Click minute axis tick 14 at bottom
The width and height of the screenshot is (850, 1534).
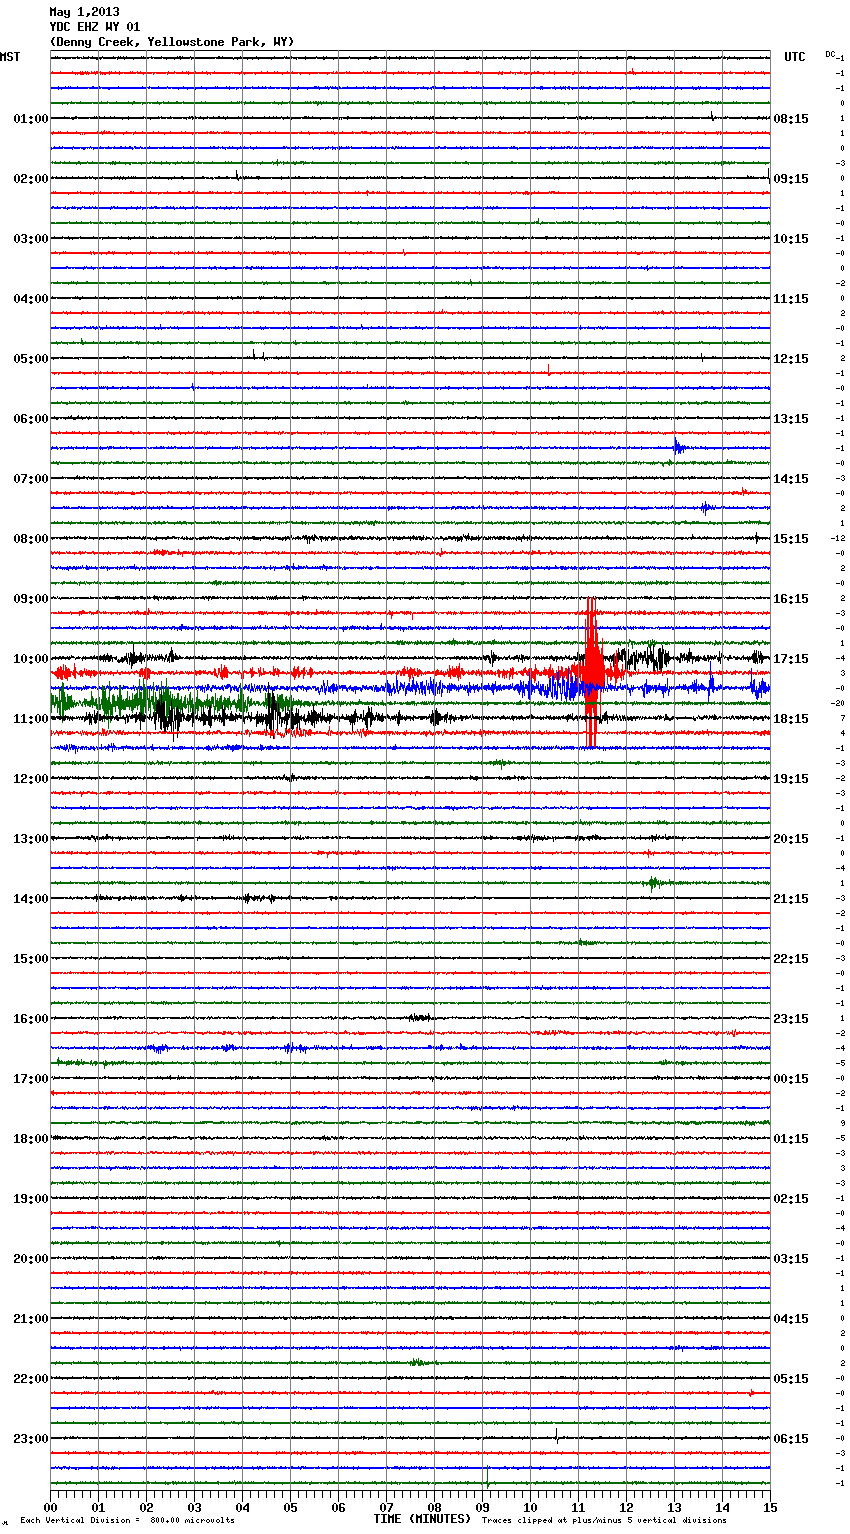pyautogui.click(x=722, y=1507)
